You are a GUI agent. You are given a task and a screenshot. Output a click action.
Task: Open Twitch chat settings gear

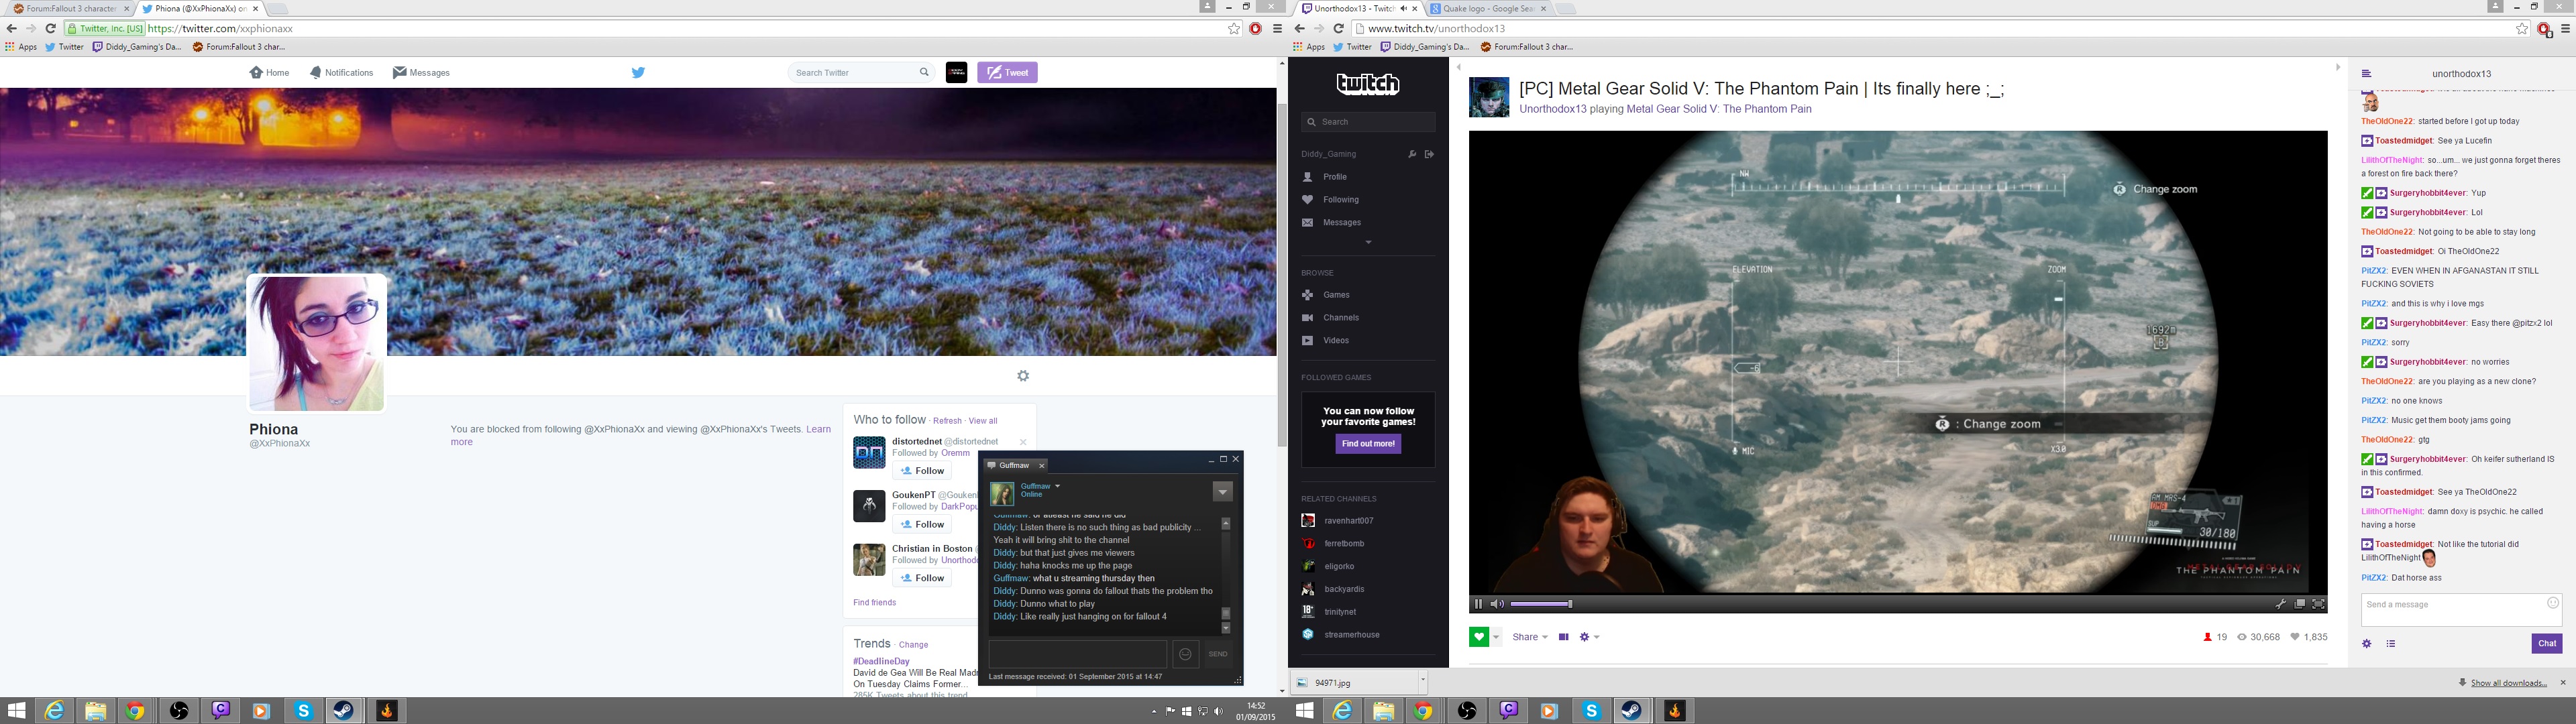pyautogui.click(x=2367, y=643)
